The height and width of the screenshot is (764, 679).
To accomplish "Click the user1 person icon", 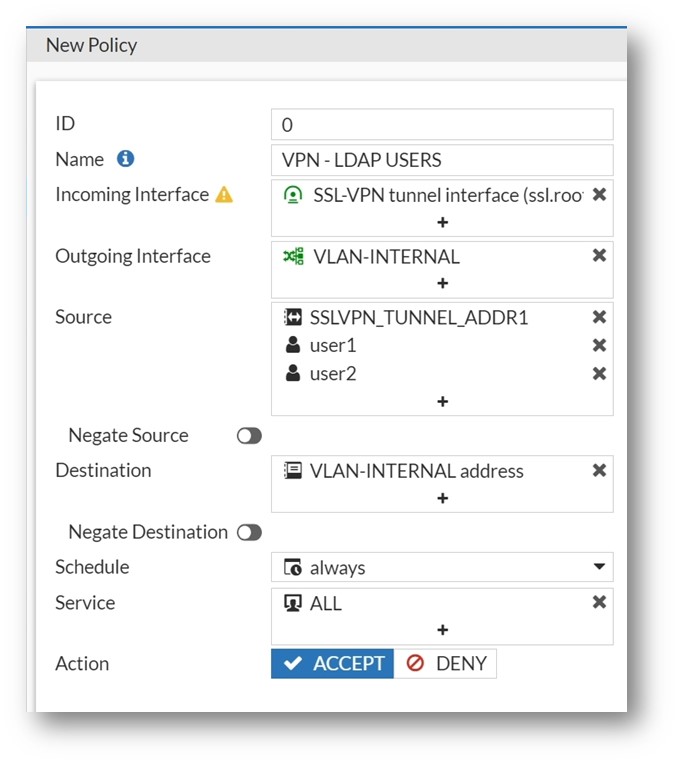I will click(293, 345).
